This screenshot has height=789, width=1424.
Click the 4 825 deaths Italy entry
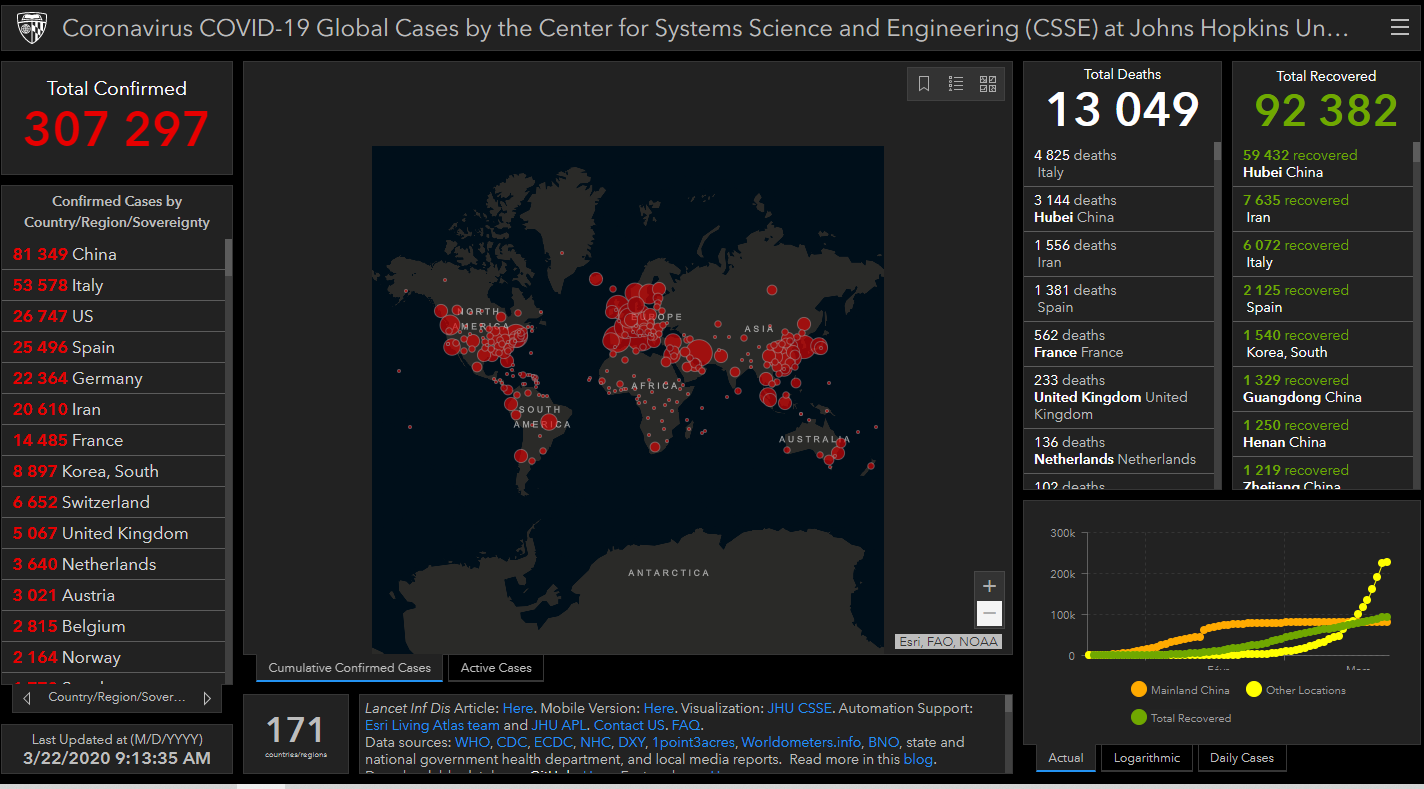[x=1118, y=164]
